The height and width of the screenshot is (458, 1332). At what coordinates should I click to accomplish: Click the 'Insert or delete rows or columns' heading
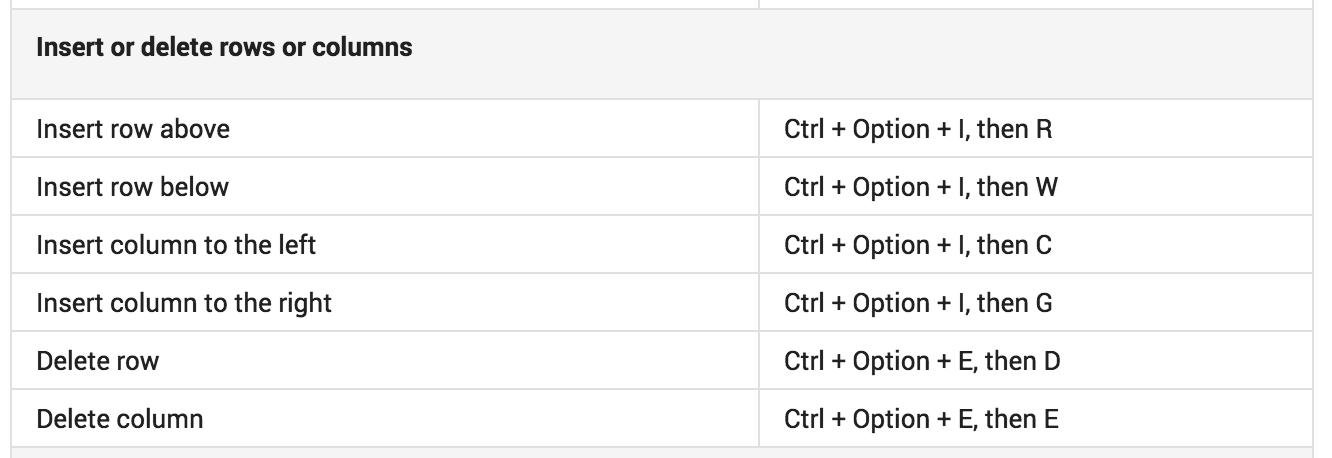click(x=224, y=47)
